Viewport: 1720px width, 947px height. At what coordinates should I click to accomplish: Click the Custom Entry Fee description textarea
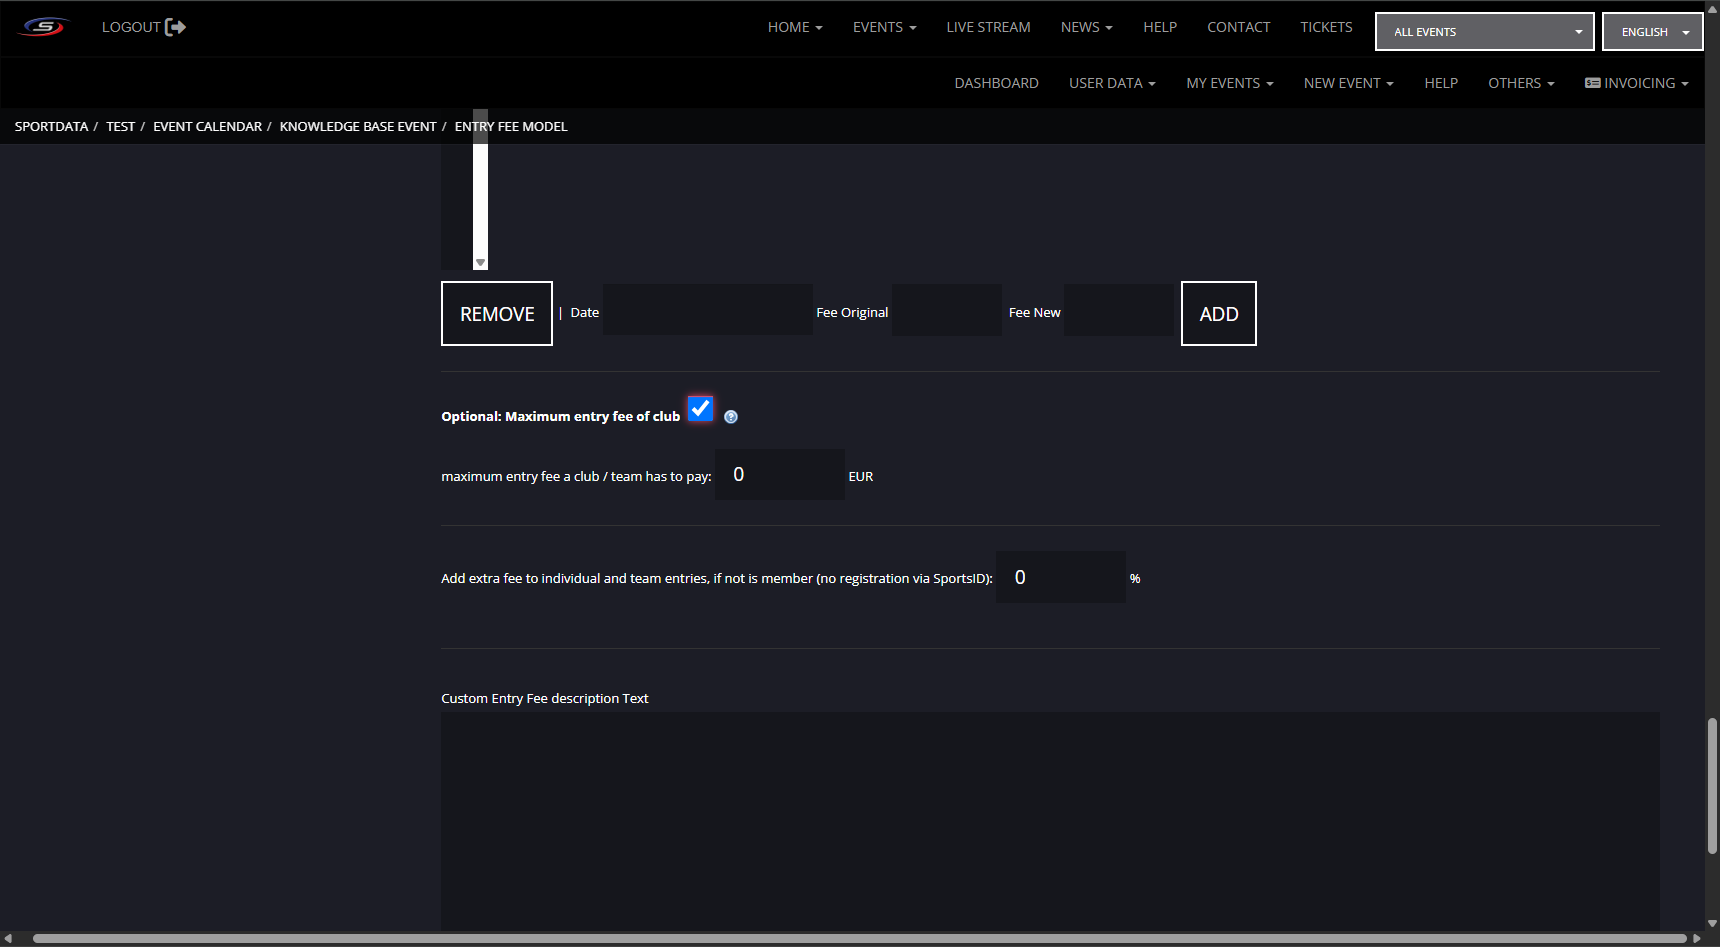coord(1050,821)
